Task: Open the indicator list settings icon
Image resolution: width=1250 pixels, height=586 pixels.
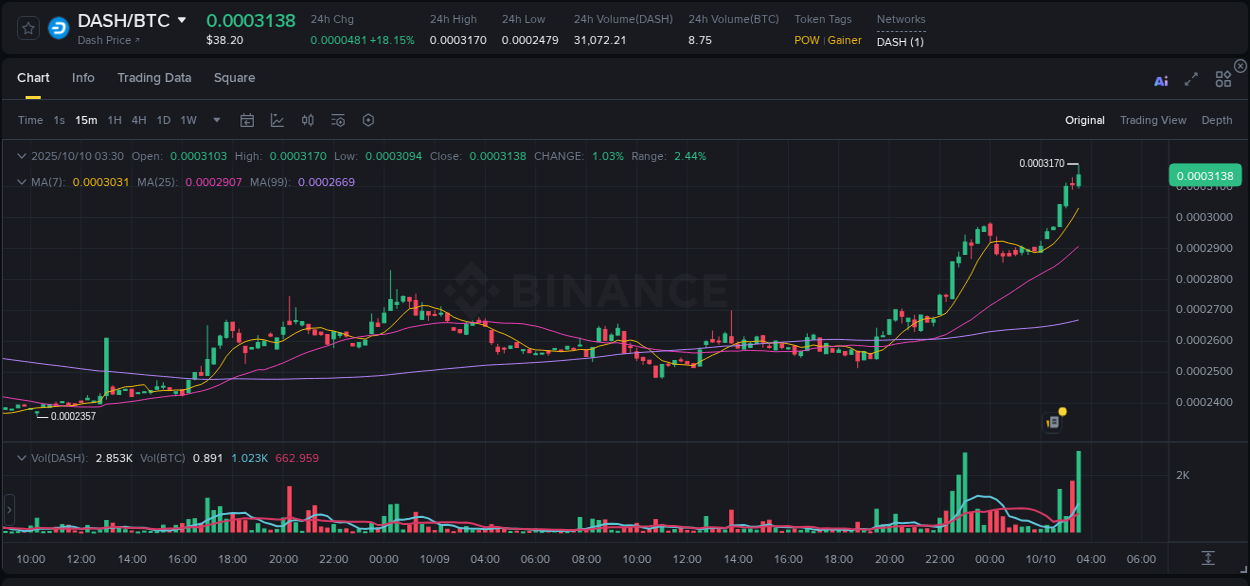Action: (x=338, y=120)
